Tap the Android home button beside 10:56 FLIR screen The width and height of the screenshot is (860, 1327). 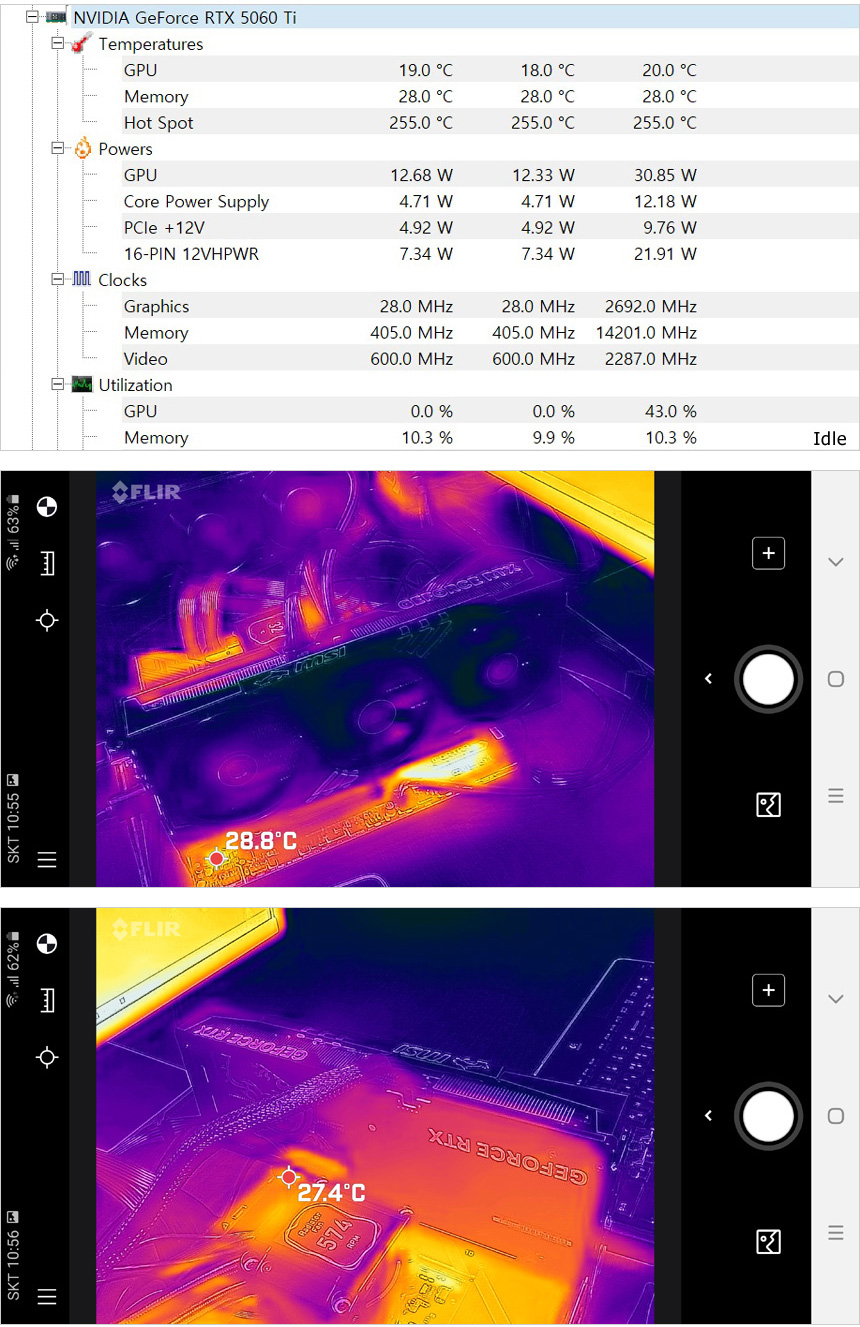click(836, 1116)
